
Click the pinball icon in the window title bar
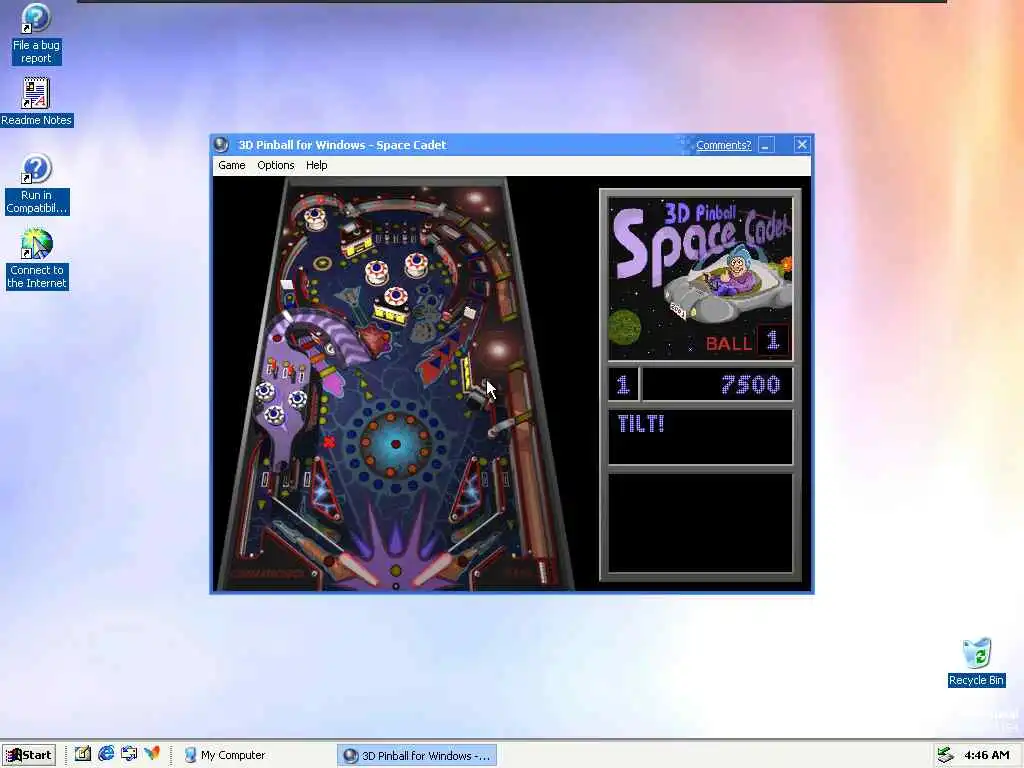(221, 144)
